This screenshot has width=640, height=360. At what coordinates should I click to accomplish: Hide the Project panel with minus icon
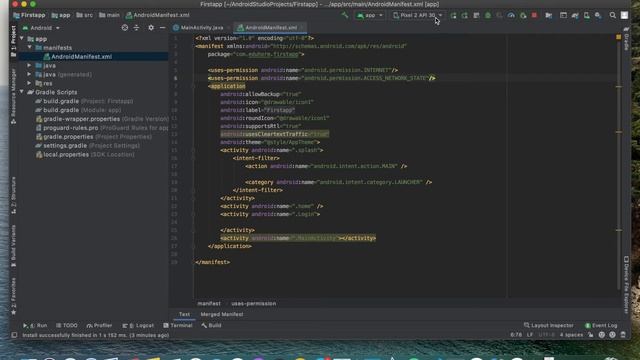[x=162, y=28]
